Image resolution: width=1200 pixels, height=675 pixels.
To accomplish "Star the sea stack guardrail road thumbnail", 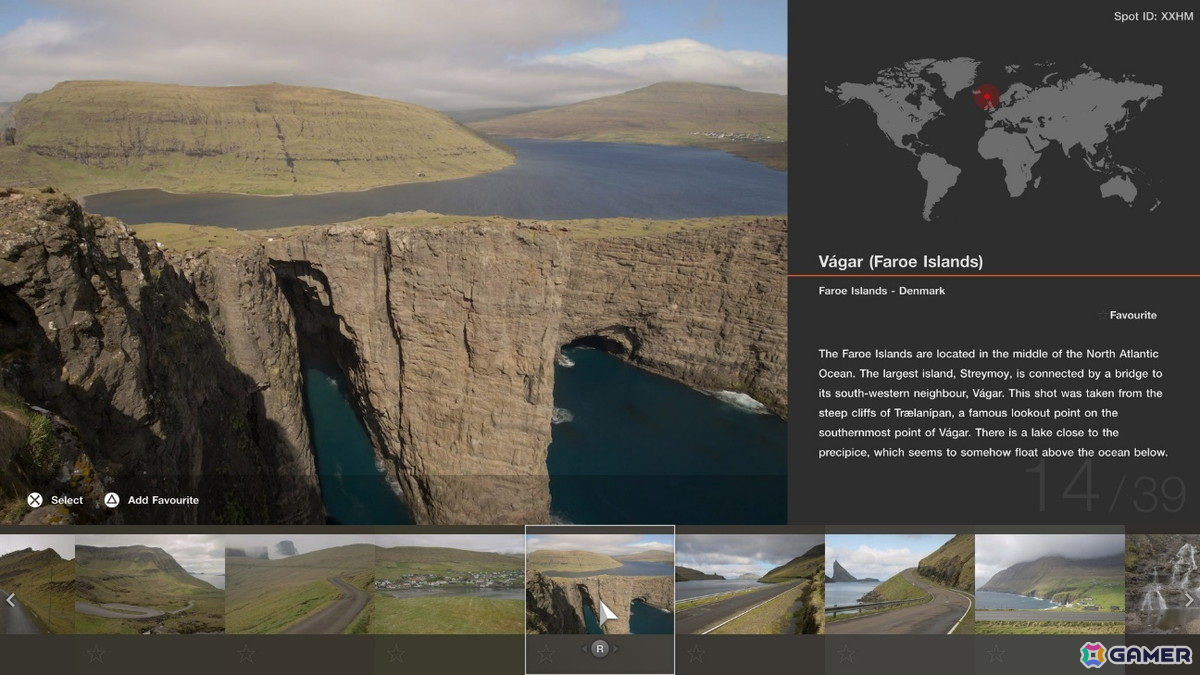I will click(846, 654).
